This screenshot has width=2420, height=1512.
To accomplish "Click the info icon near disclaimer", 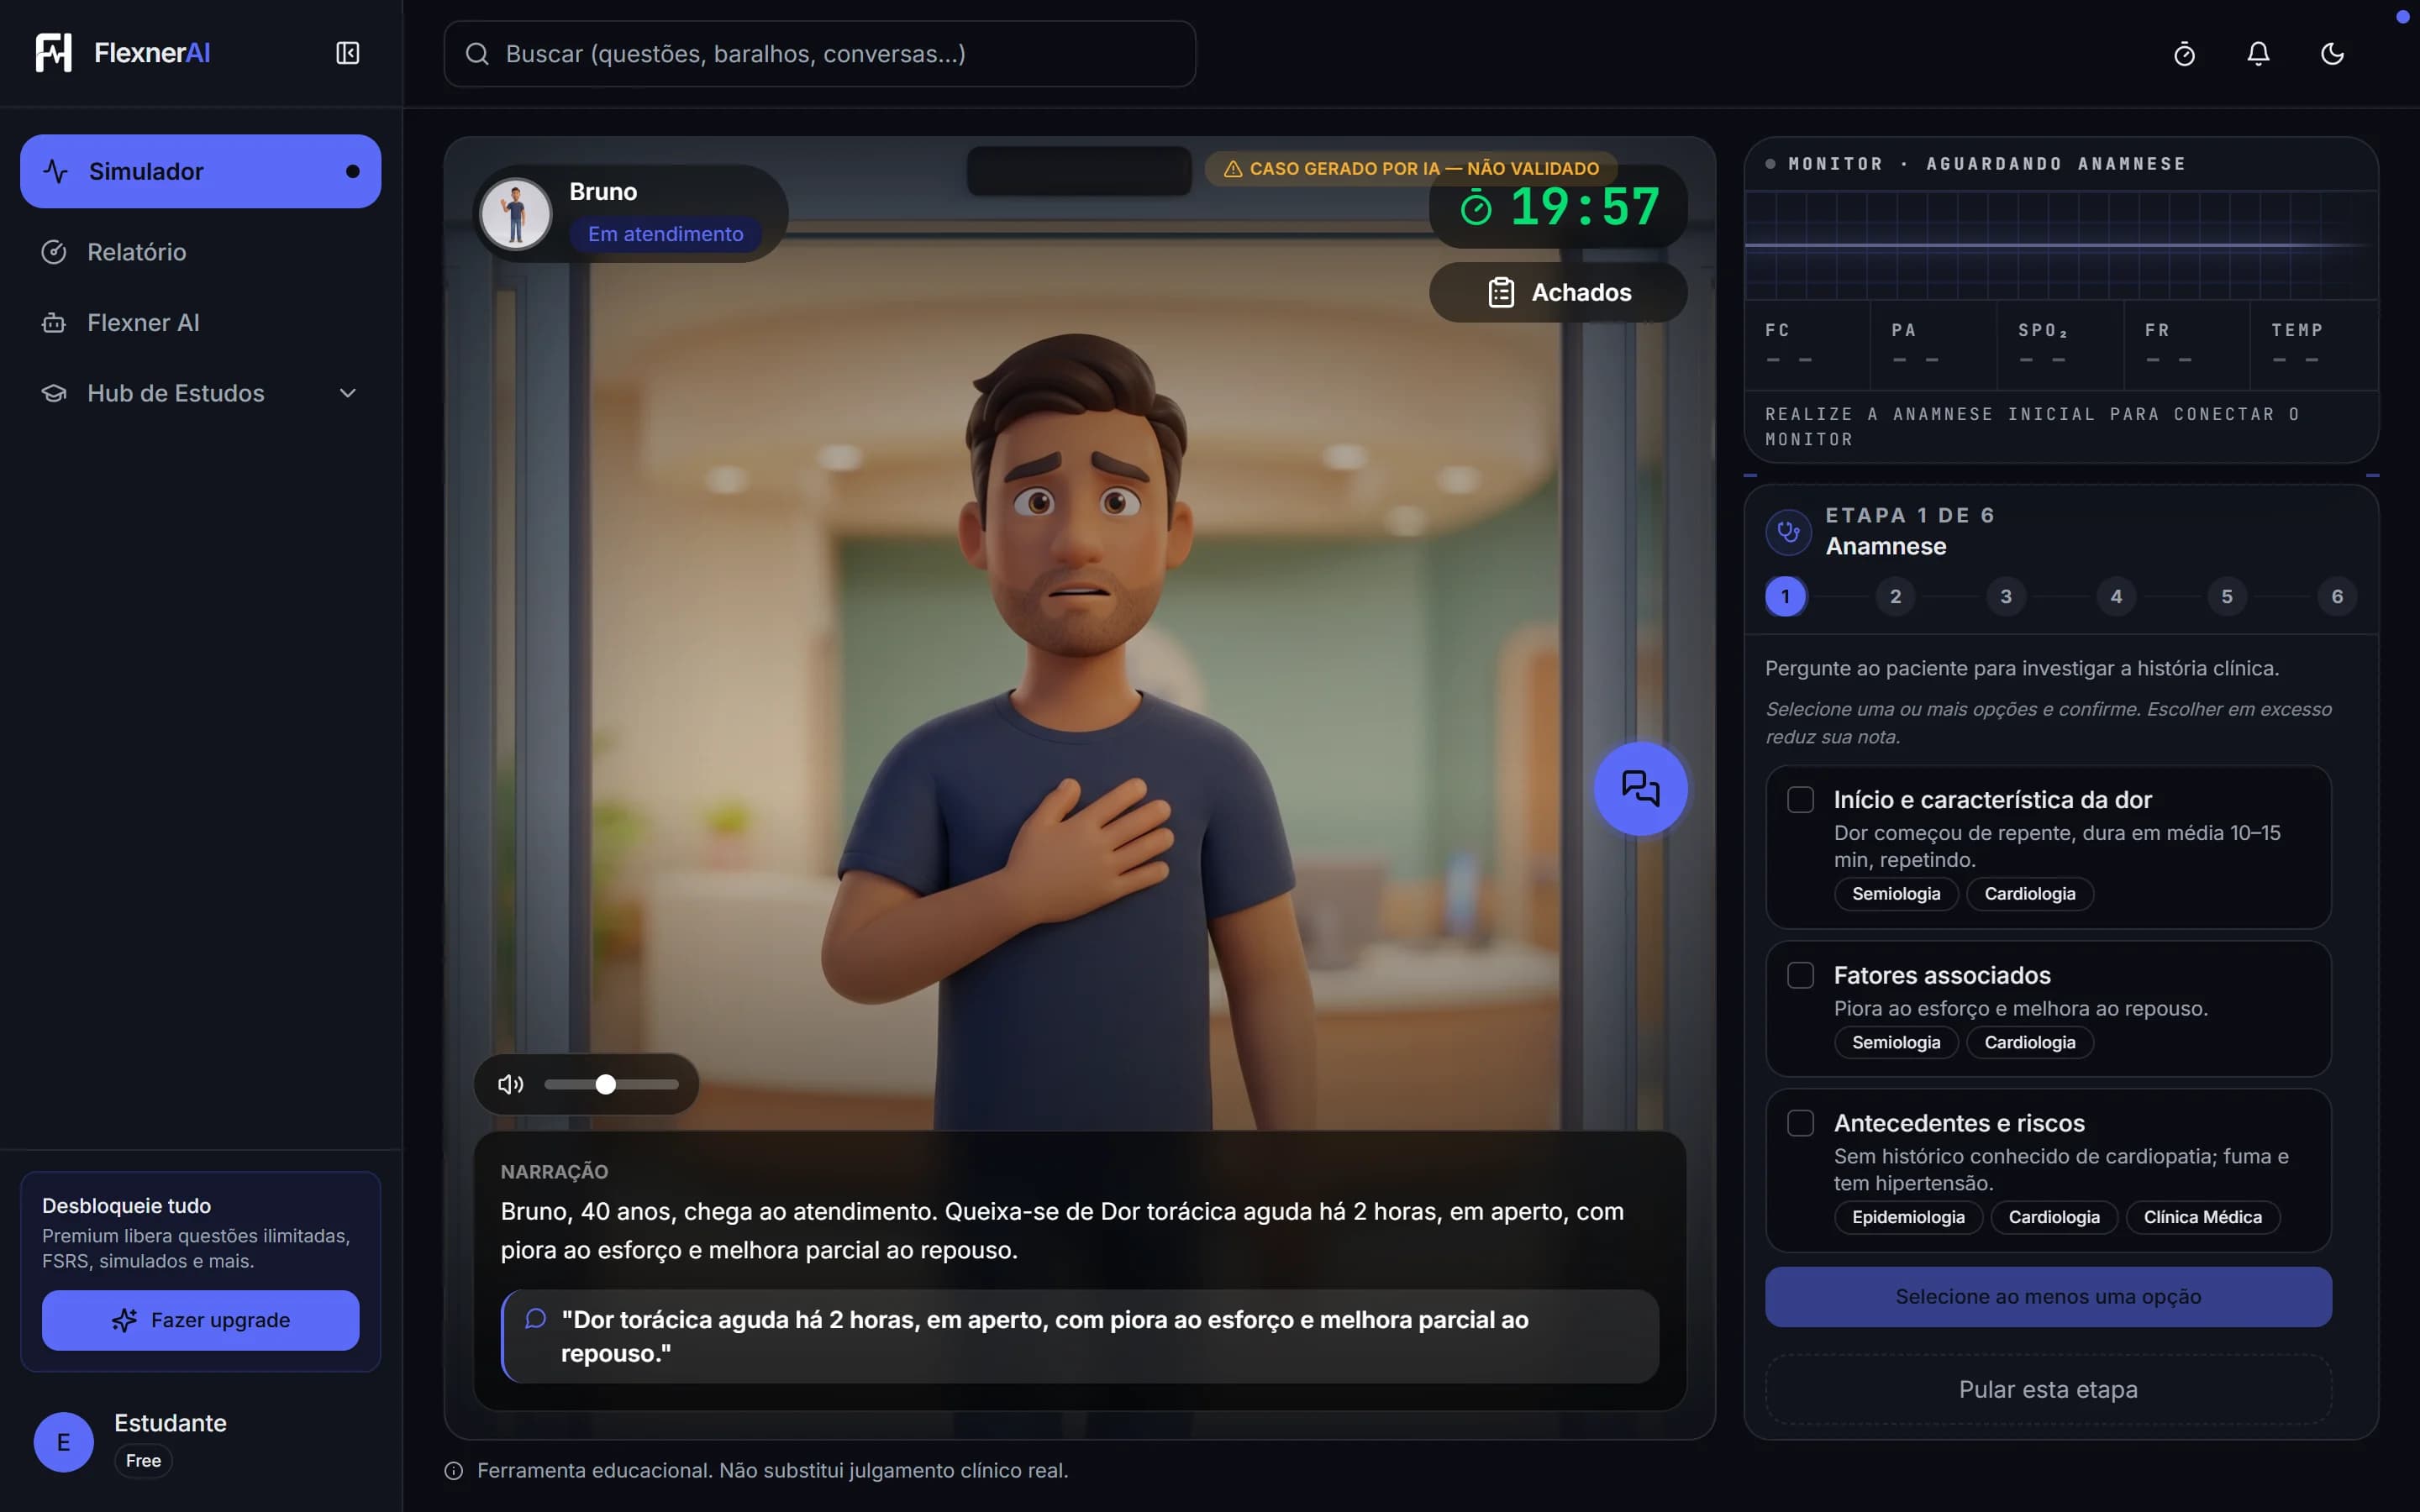I will point(453,1470).
